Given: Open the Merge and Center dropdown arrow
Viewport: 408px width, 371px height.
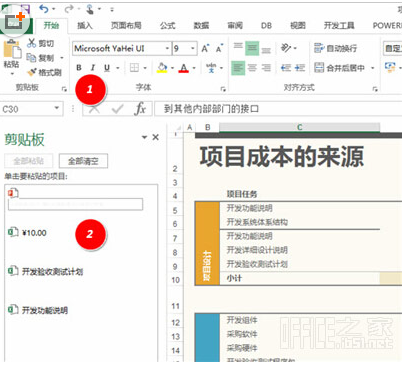Looking at the screenshot, I should (x=373, y=68).
